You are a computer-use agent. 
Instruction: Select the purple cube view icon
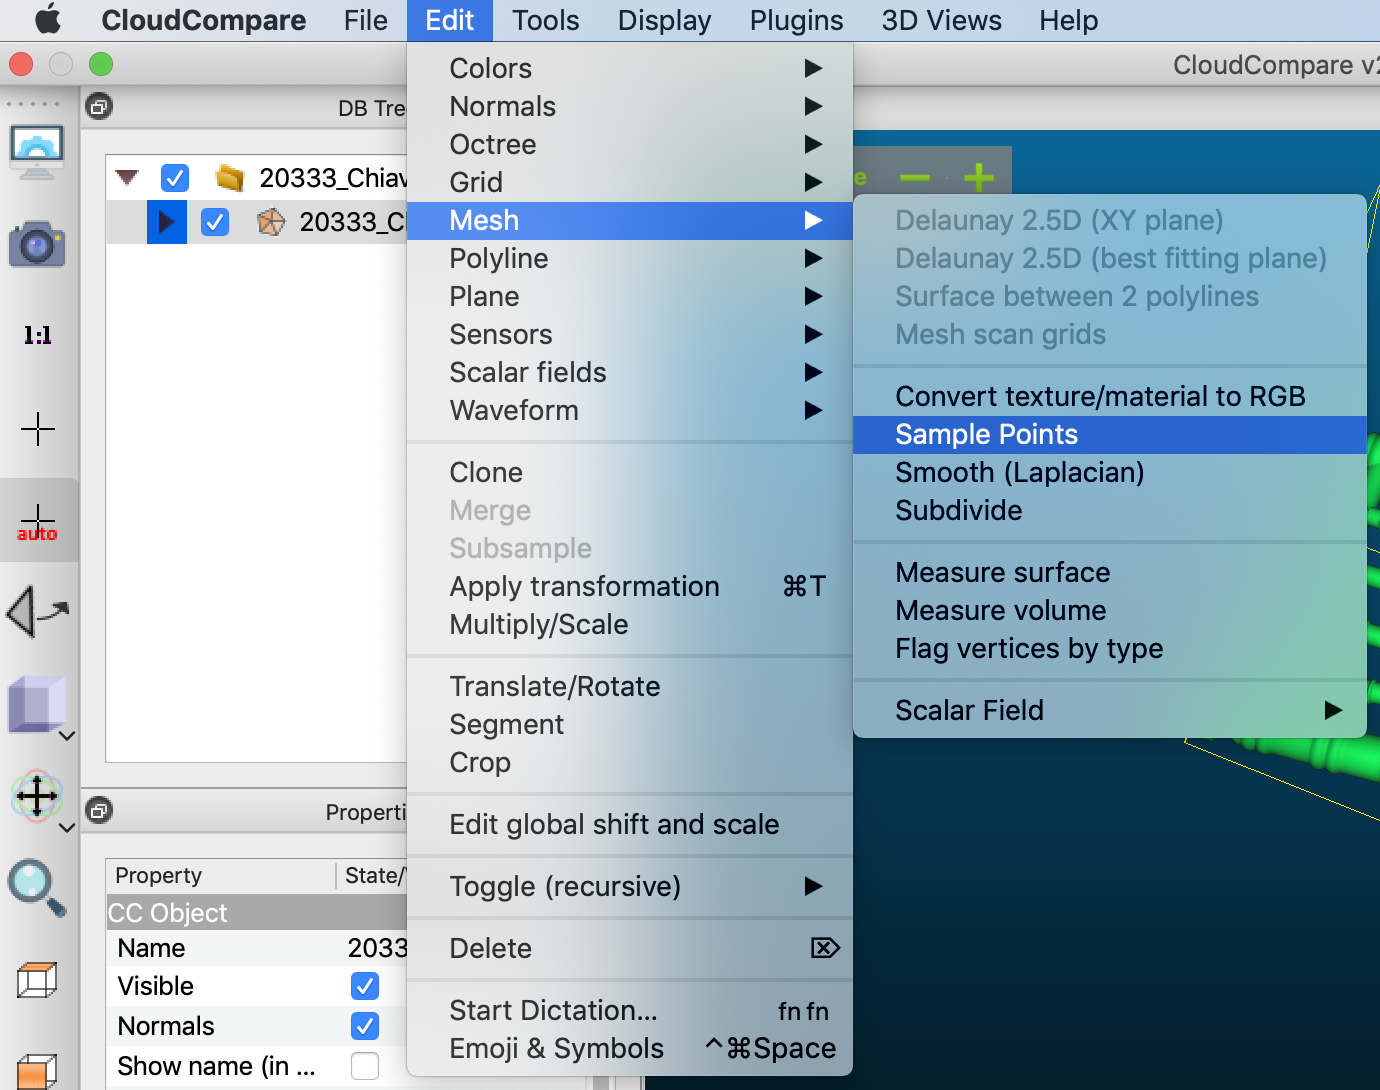(36, 704)
